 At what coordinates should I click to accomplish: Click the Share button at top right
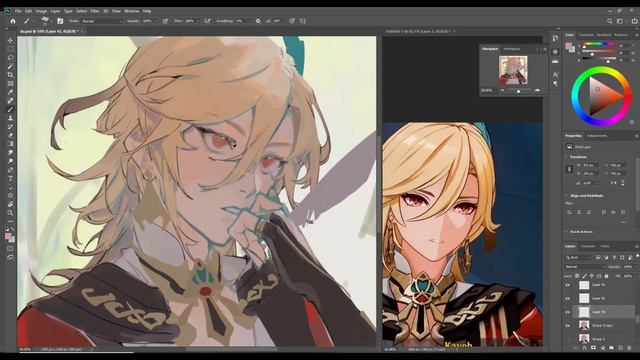(635, 21)
